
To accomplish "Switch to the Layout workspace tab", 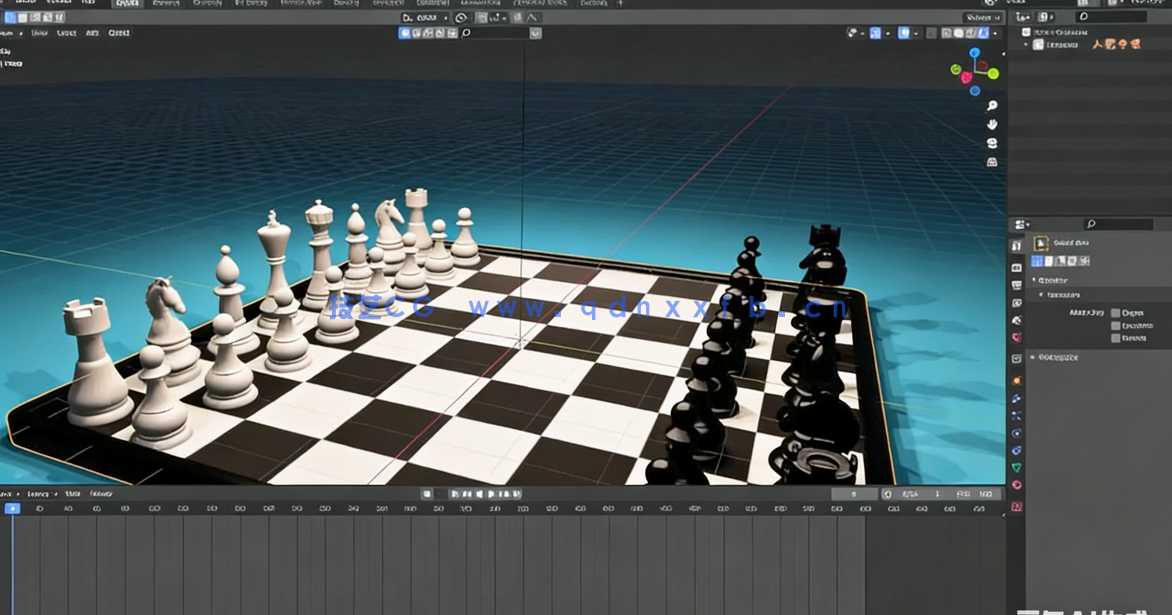I will [126, 4].
